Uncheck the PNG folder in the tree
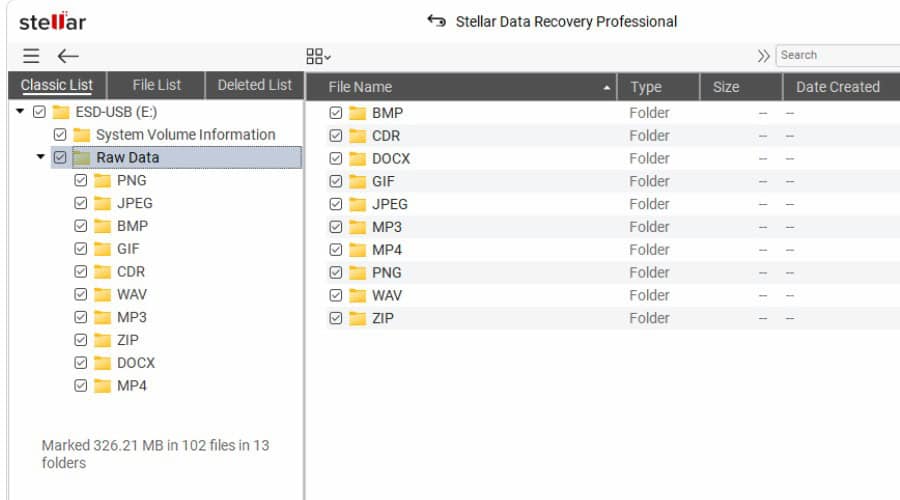The height and width of the screenshot is (500, 900). tap(80, 180)
